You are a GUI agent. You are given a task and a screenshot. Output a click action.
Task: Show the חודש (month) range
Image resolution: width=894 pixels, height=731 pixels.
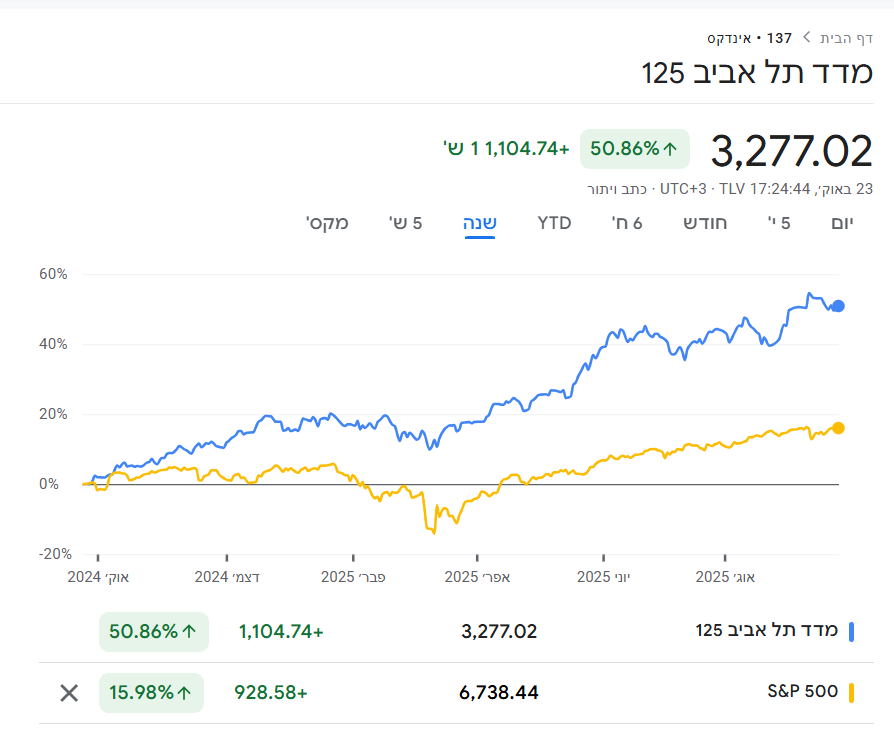tap(705, 222)
